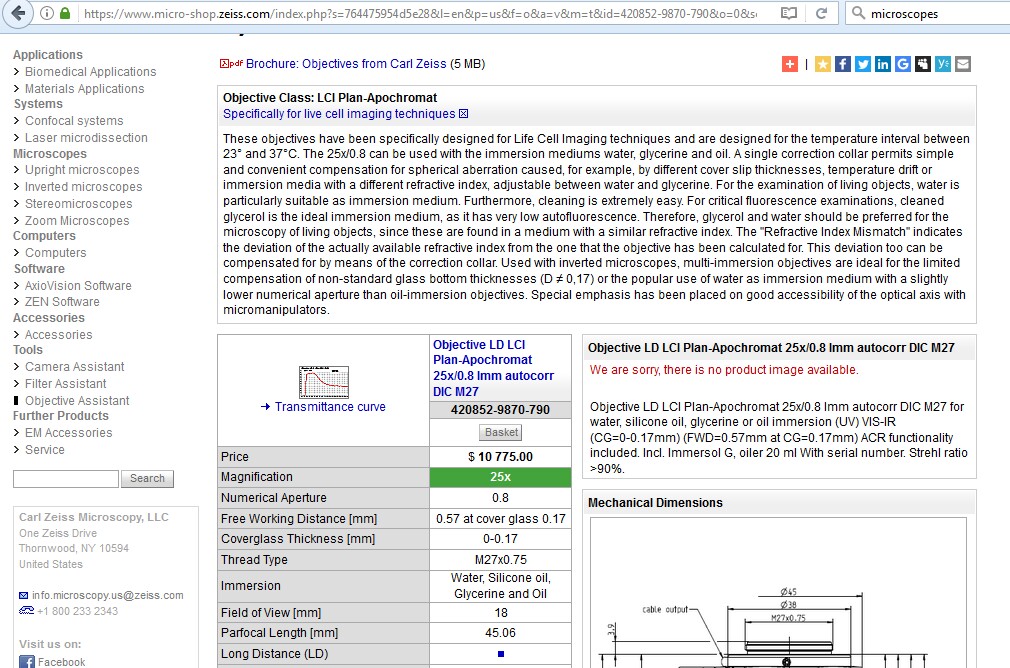Screen dimensions: 1010x668
Task: Reload the current page
Action: click(x=821, y=13)
